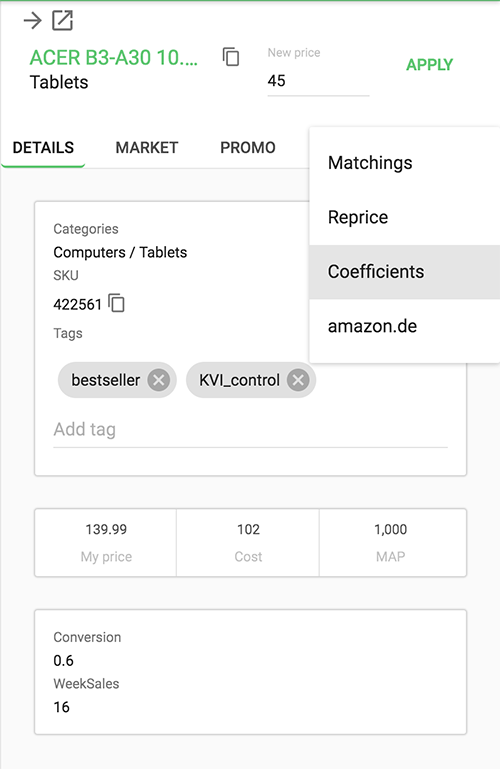
Task: Remove the KVI_control tag
Action: click(x=298, y=380)
